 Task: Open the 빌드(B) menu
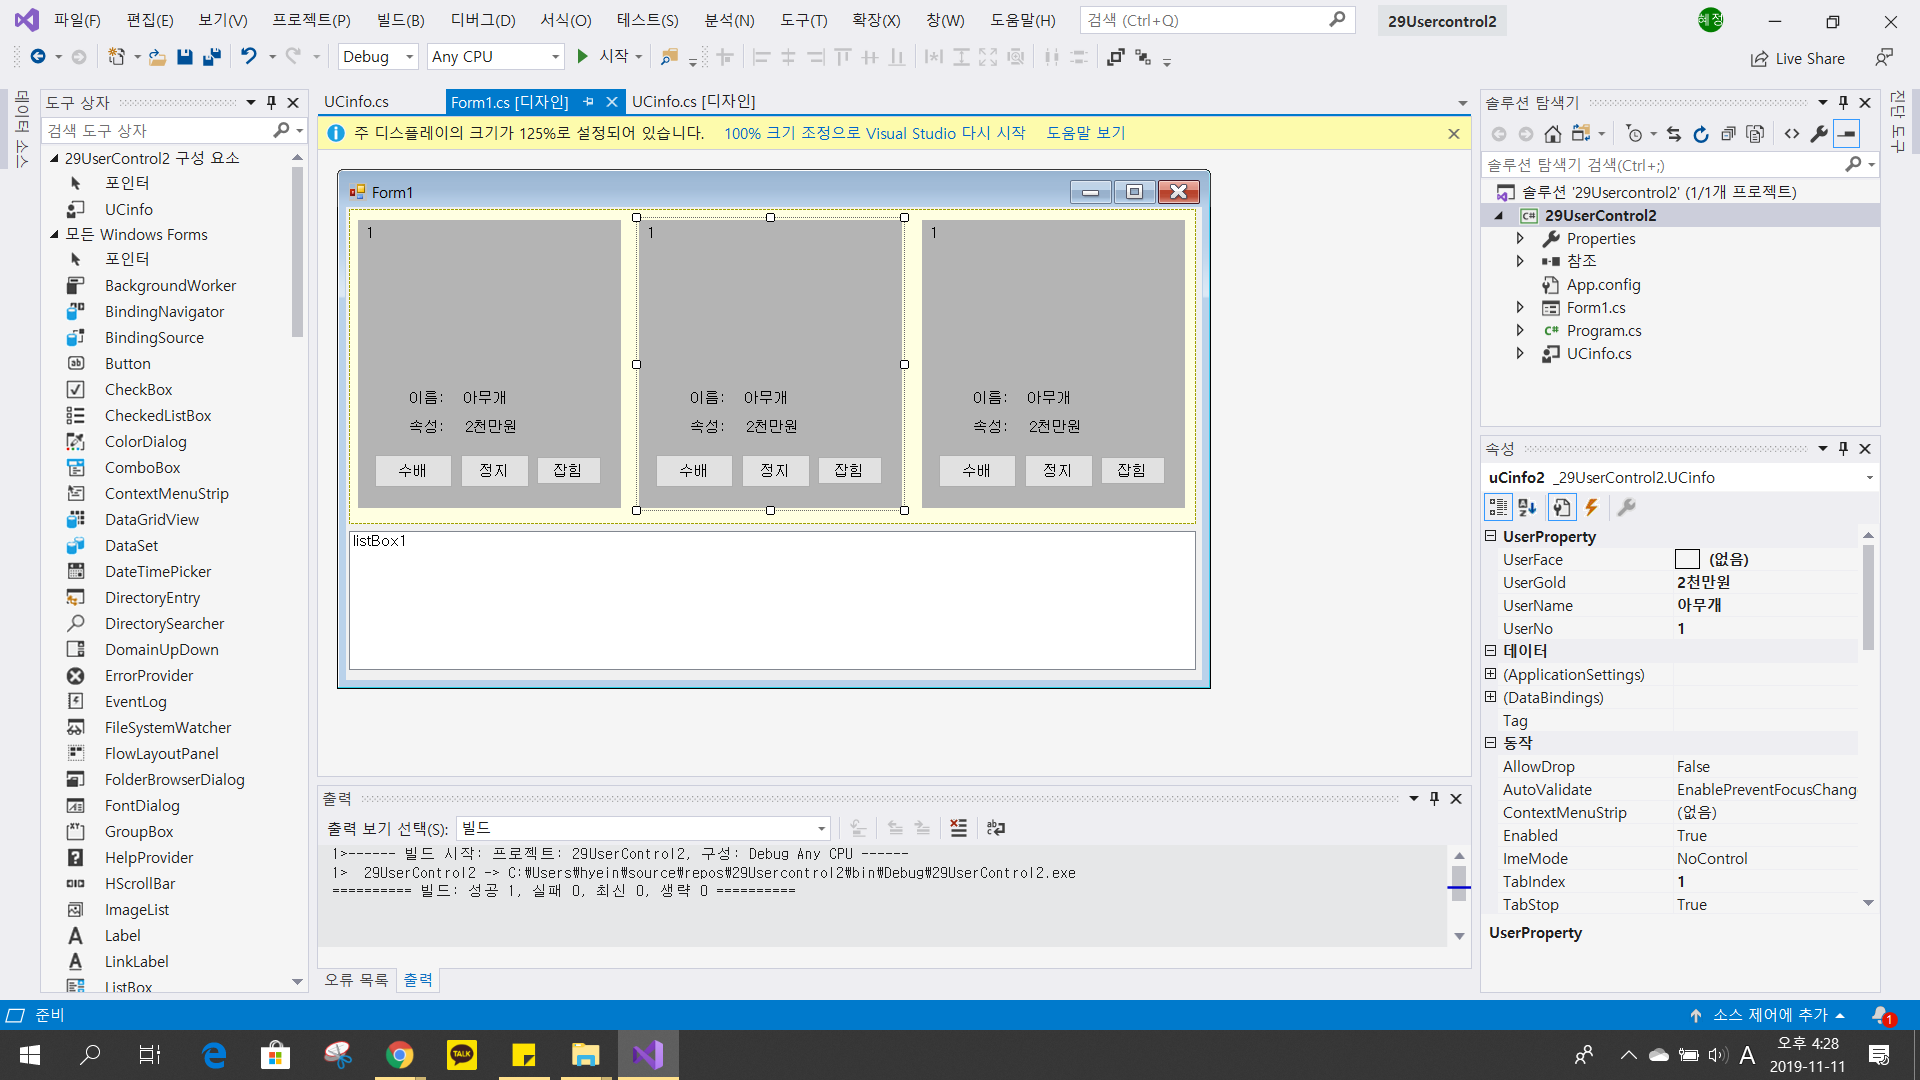(x=400, y=20)
